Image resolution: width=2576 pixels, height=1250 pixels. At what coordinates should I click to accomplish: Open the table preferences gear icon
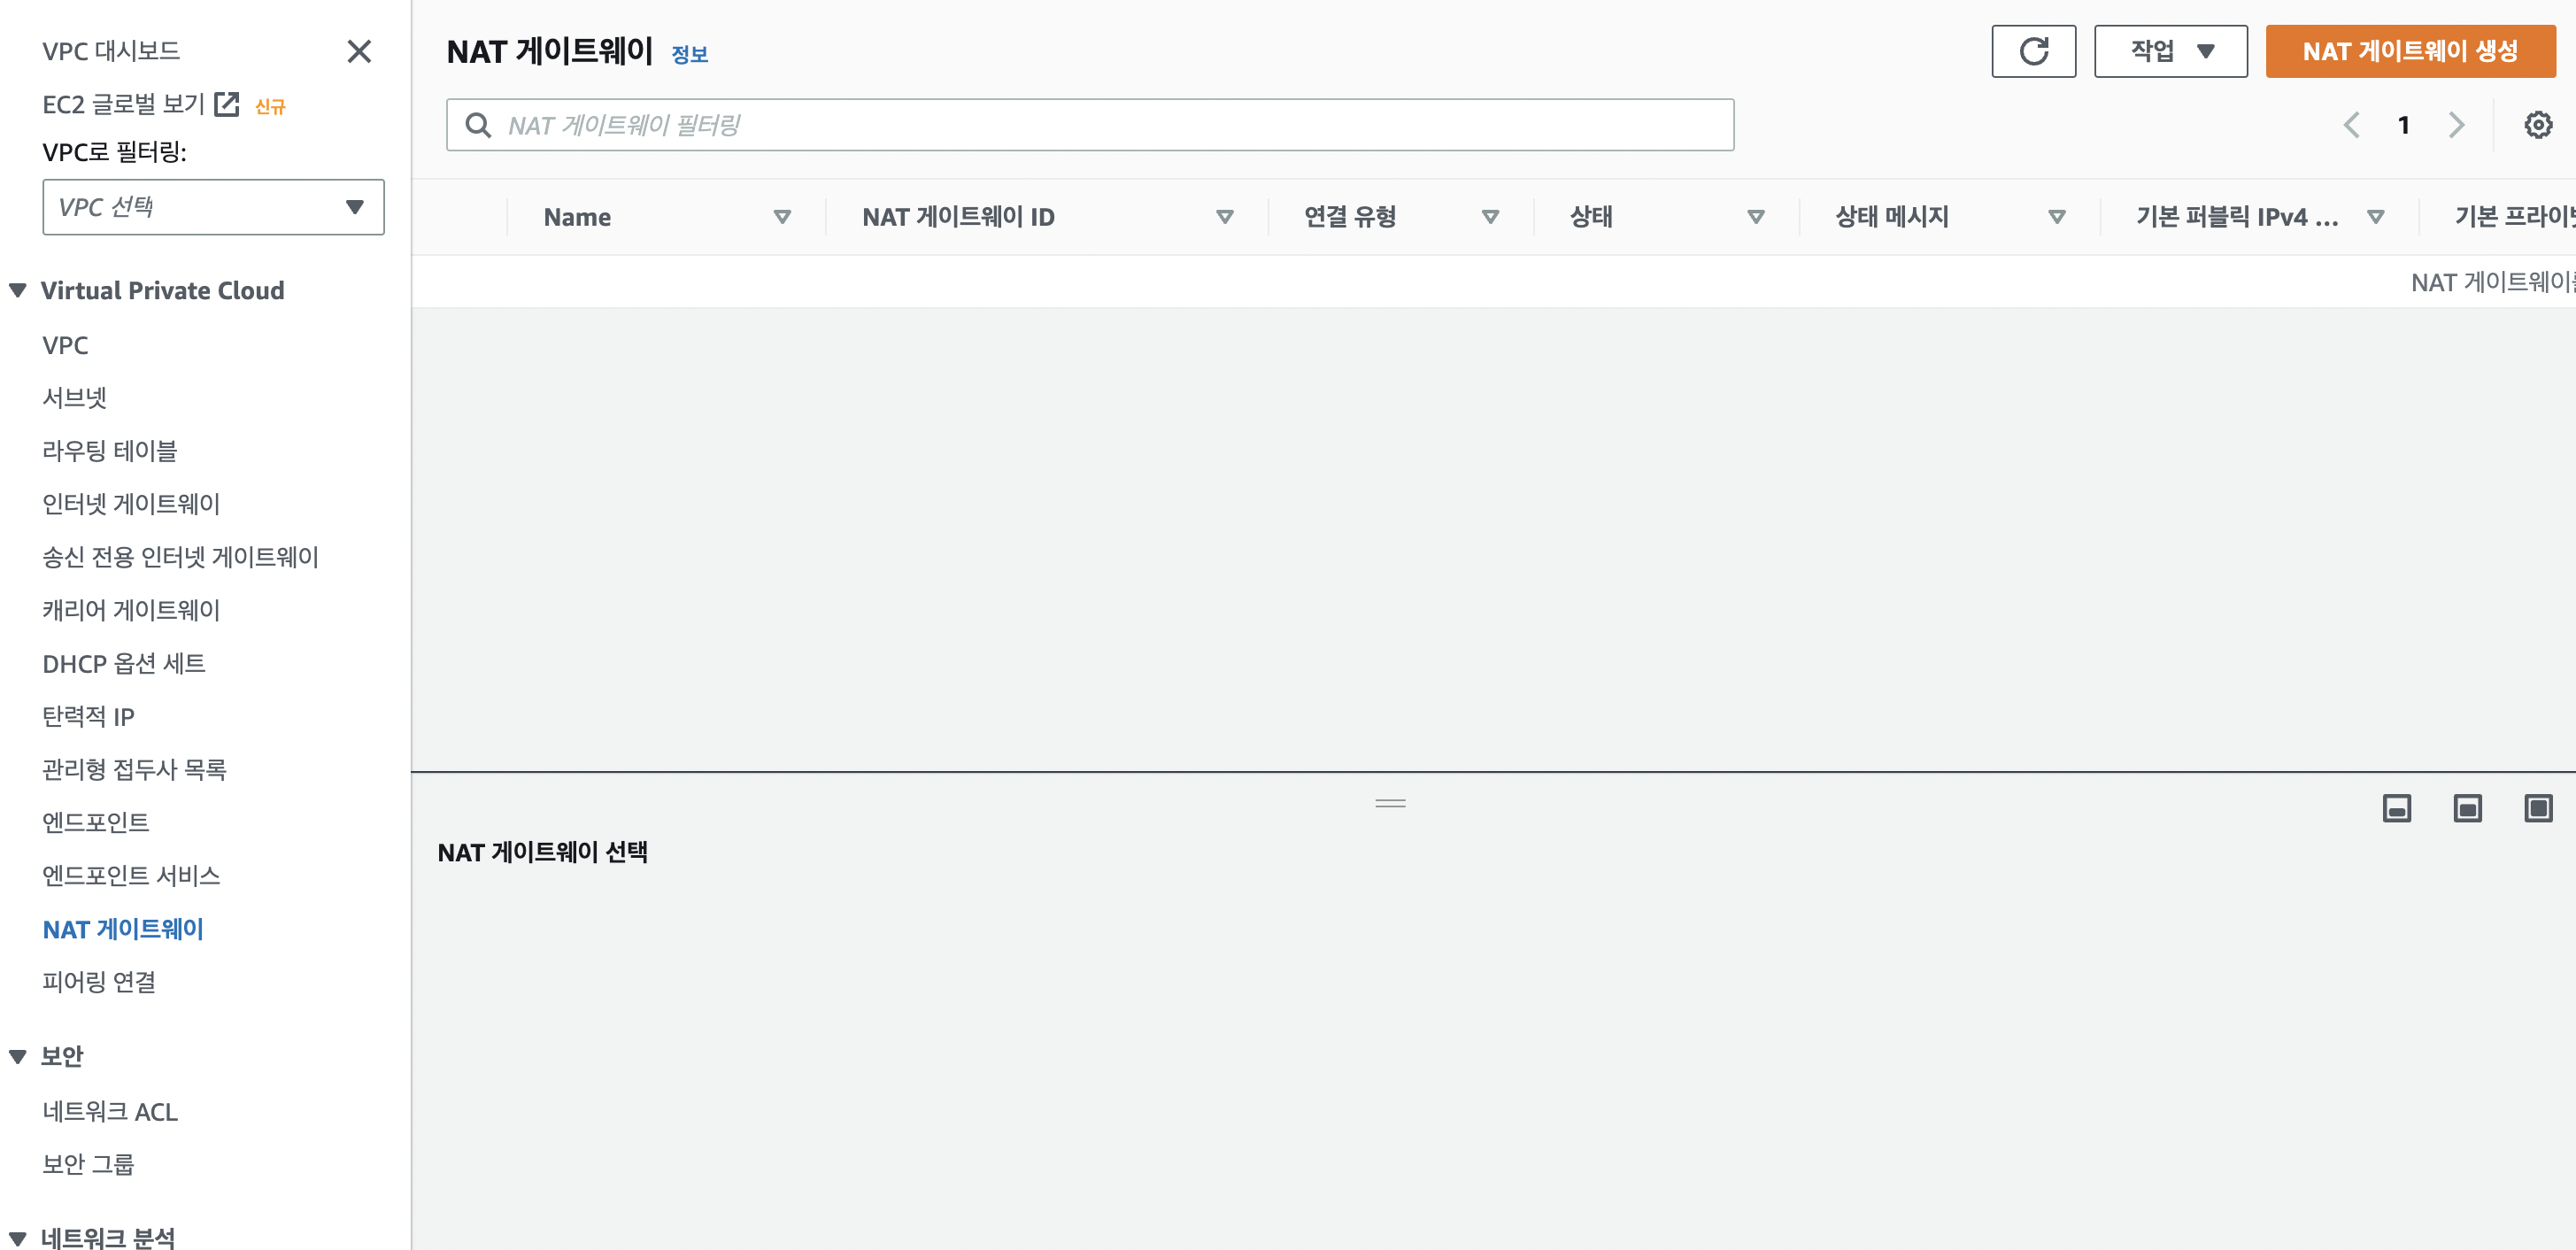click(2537, 125)
